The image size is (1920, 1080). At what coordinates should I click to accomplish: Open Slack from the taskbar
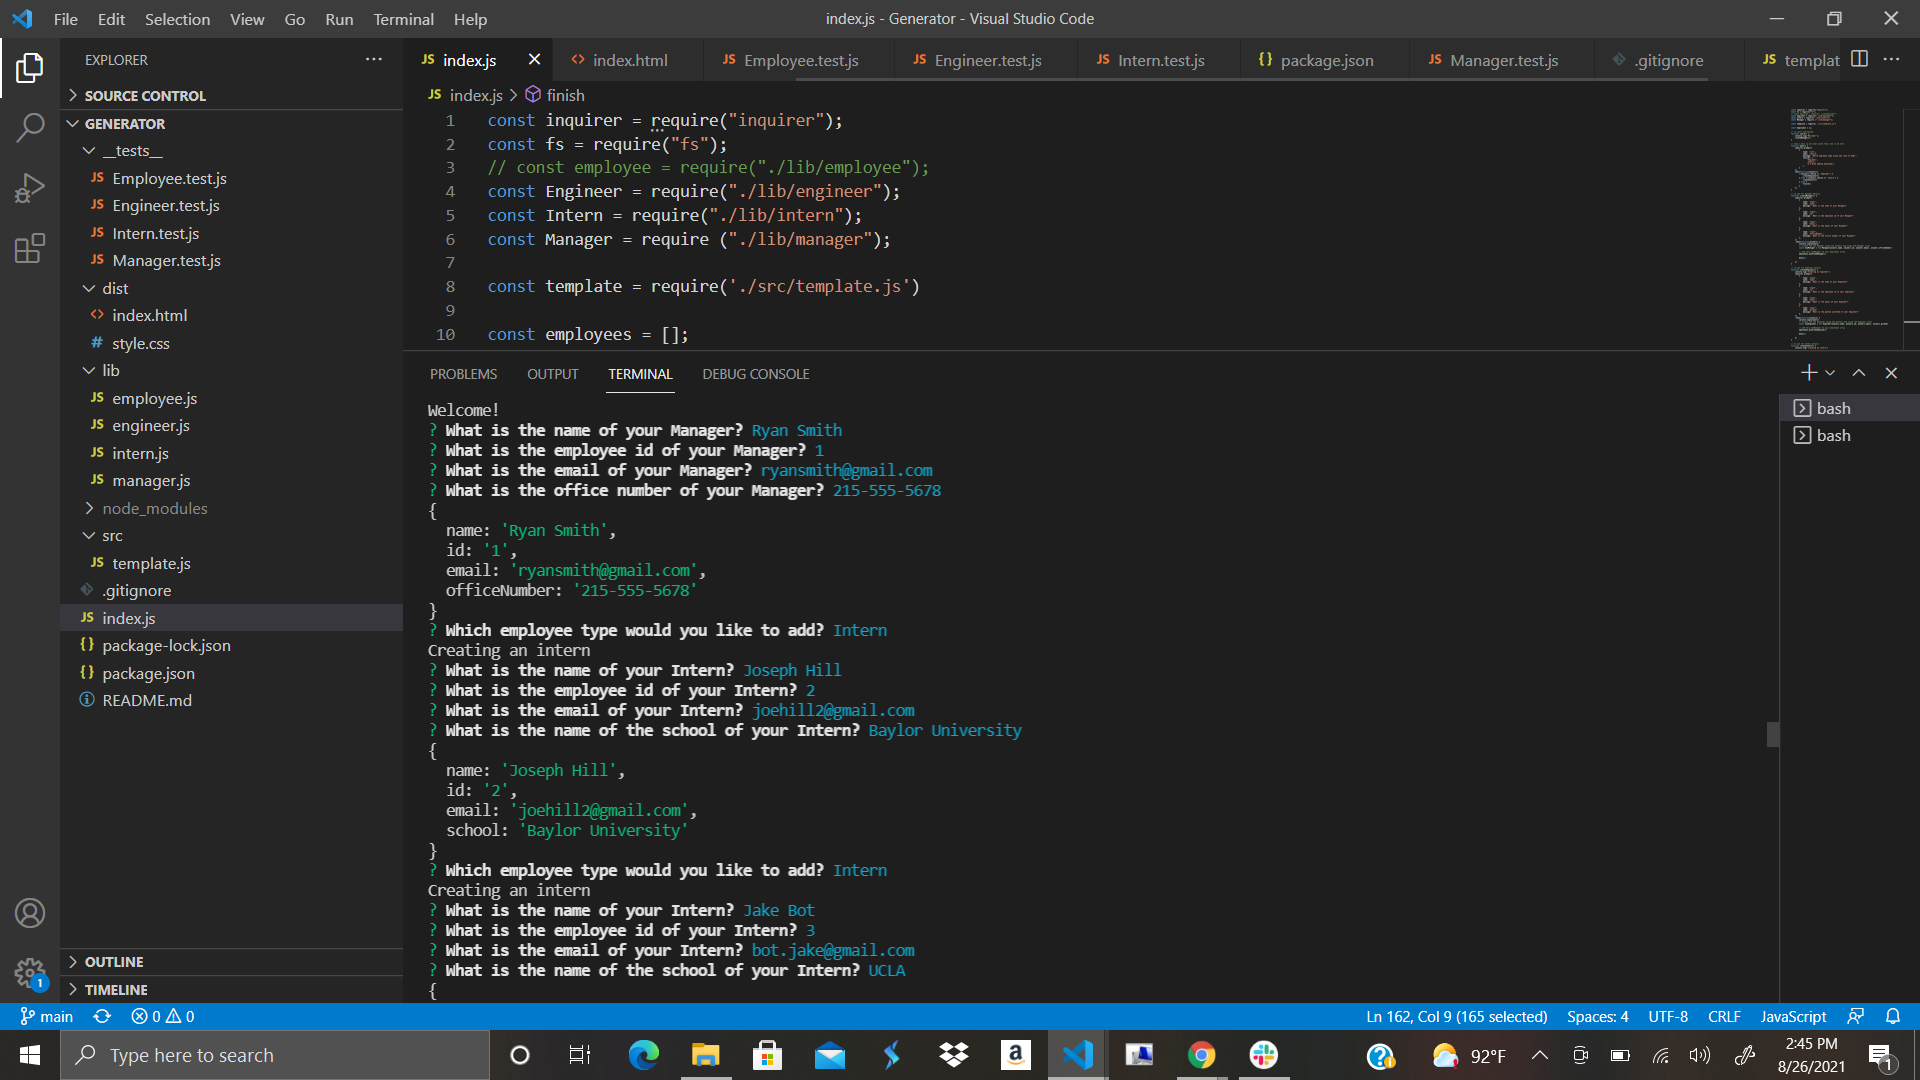1263,1055
